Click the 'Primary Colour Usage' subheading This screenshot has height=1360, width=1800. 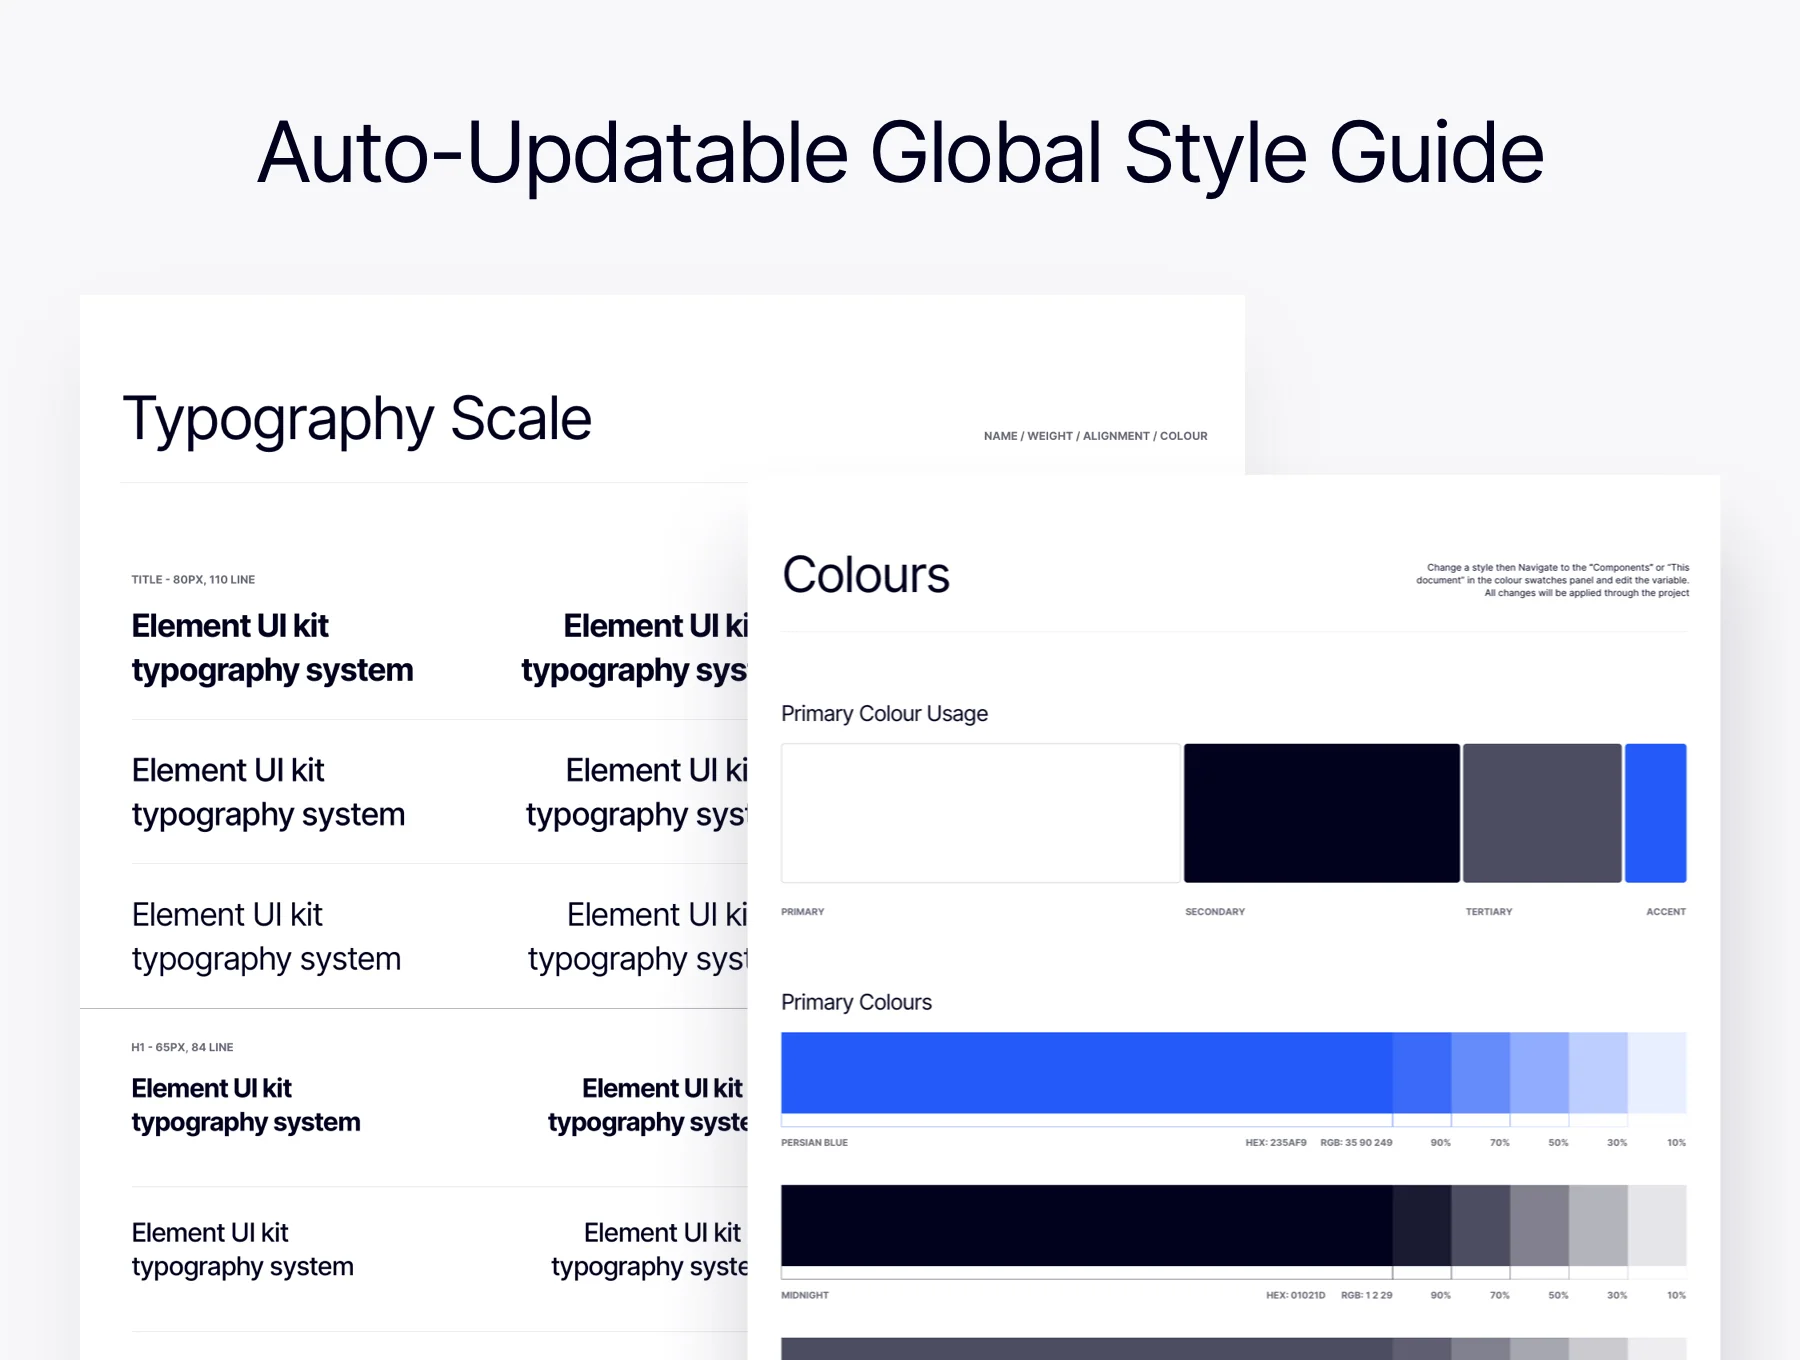(x=884, y=714)
